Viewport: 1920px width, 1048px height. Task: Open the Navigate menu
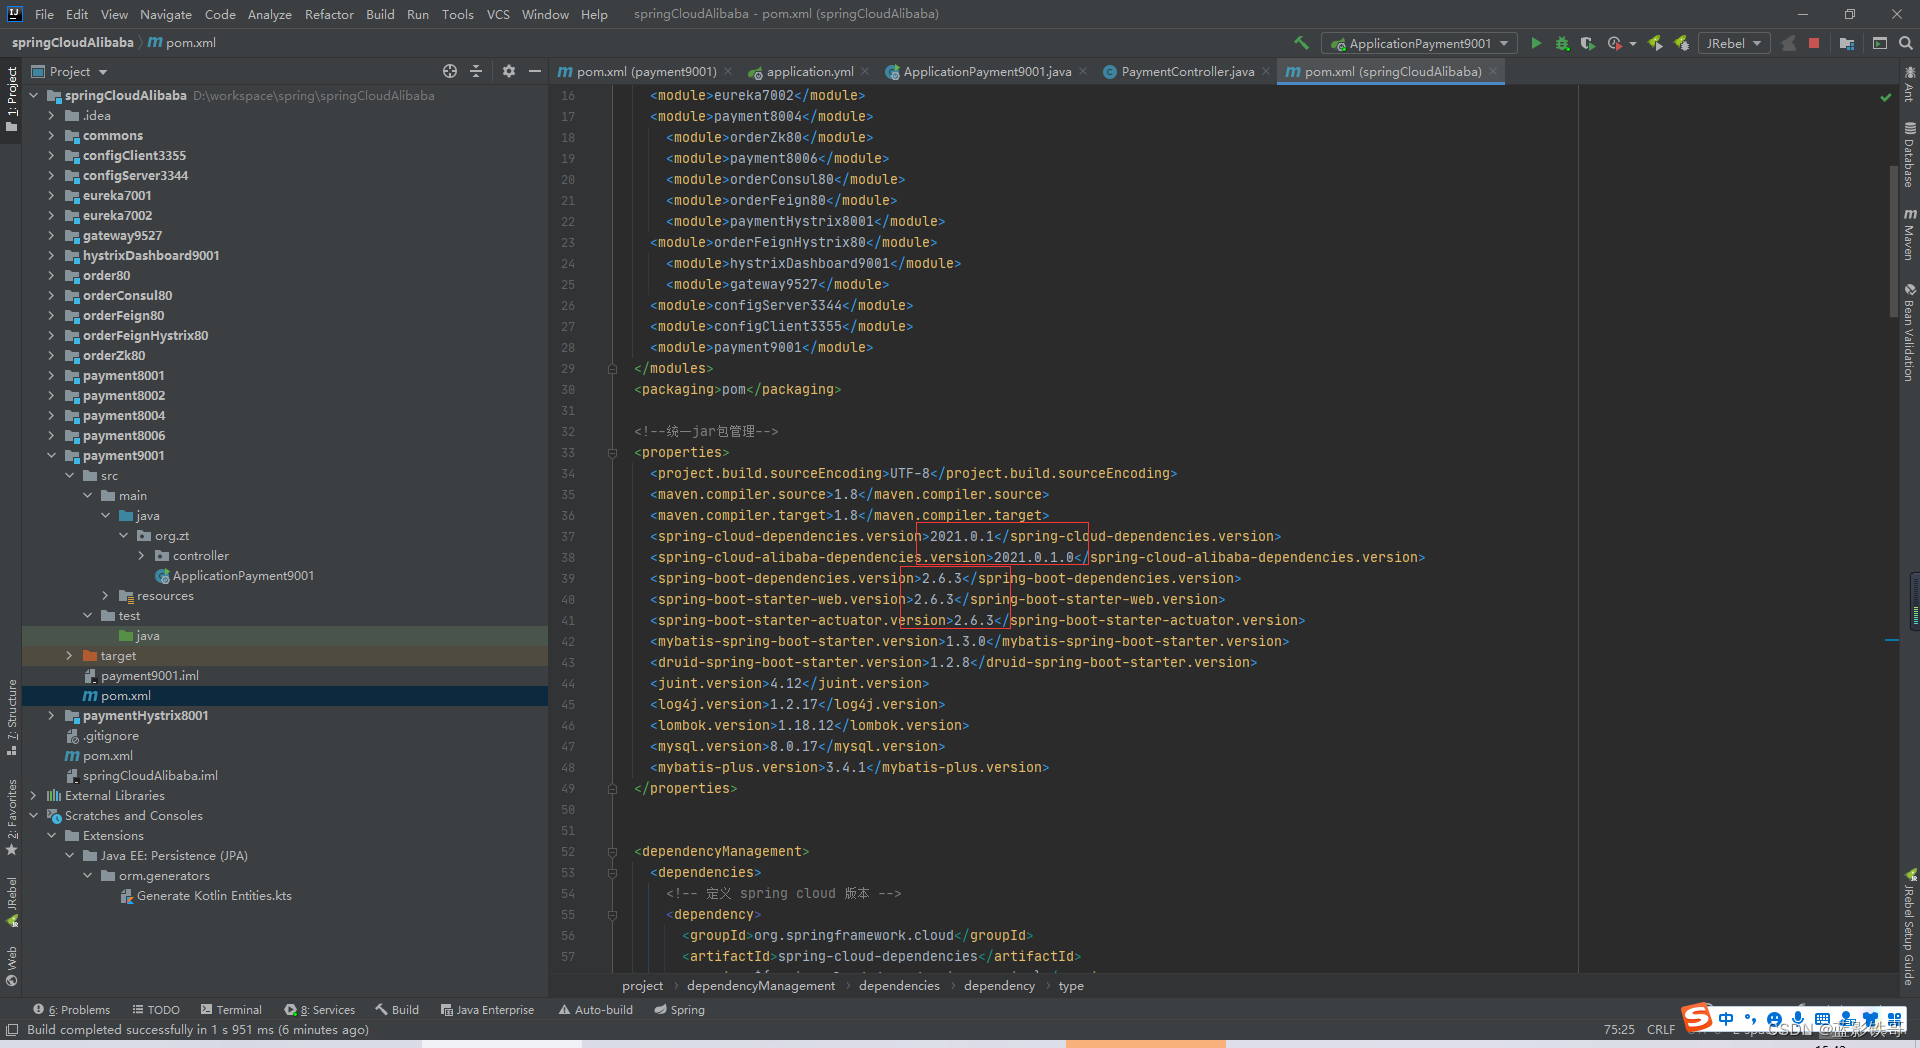tap(165, 14)
